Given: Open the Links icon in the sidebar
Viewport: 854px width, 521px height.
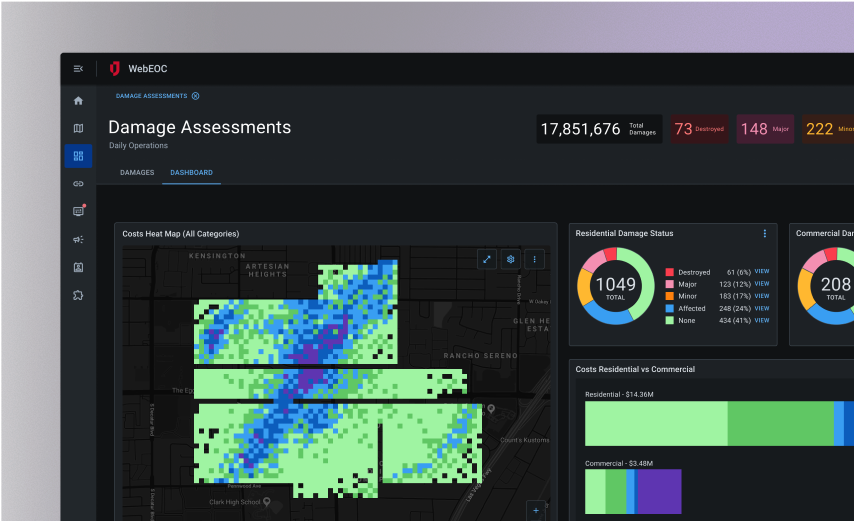Looking at the screenshot, I should [78, 184].
